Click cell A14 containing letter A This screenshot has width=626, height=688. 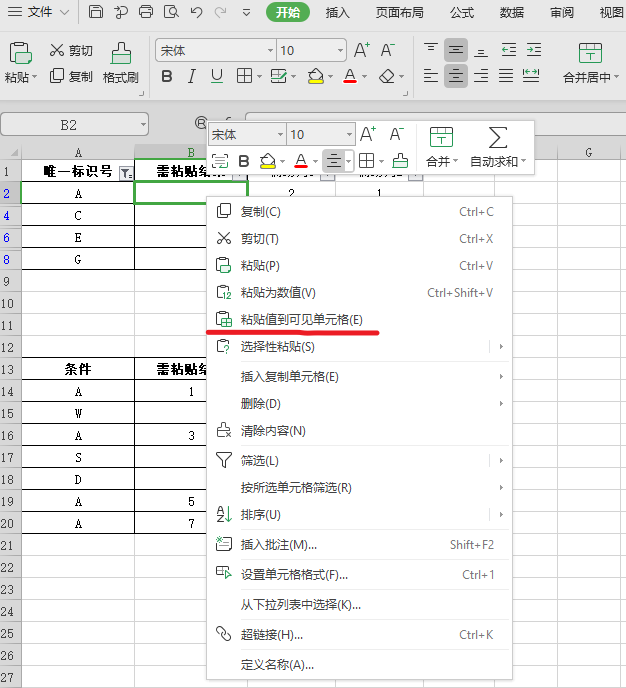(x=78, y=391)
